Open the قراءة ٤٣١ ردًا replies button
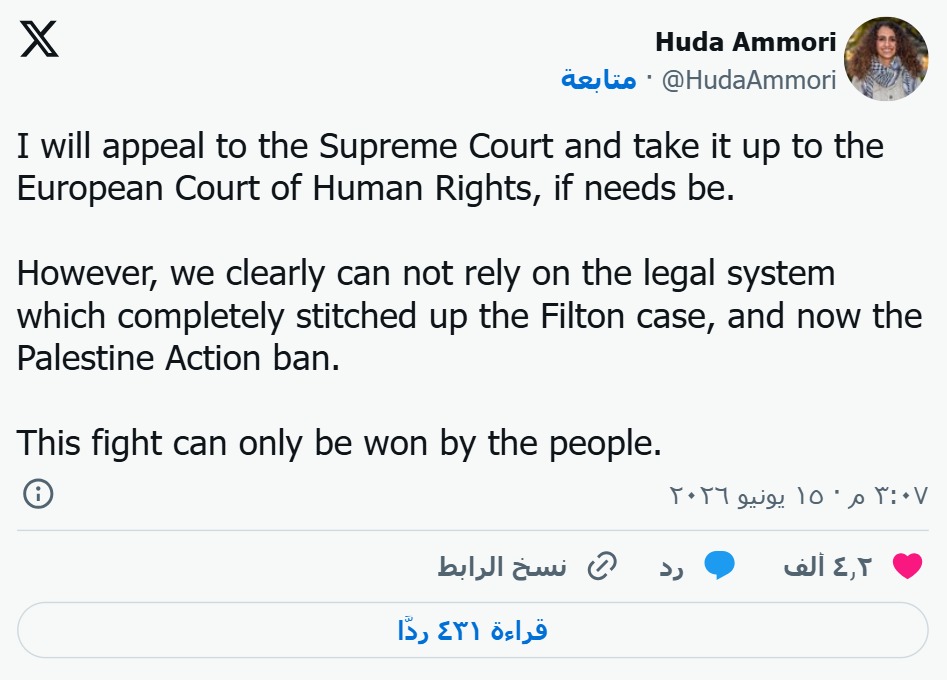This screenshot has width=947, height=680. 473,630
